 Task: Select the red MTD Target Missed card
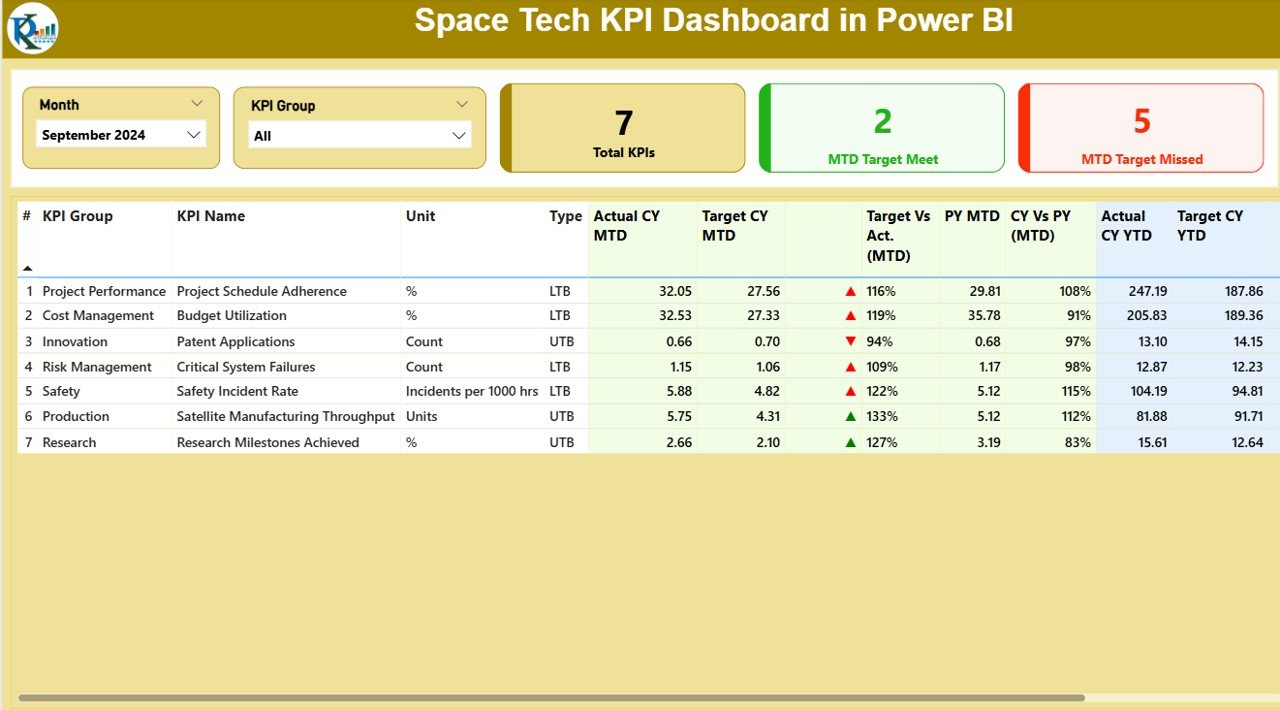pyautogui.click(x=1140, y=127)
